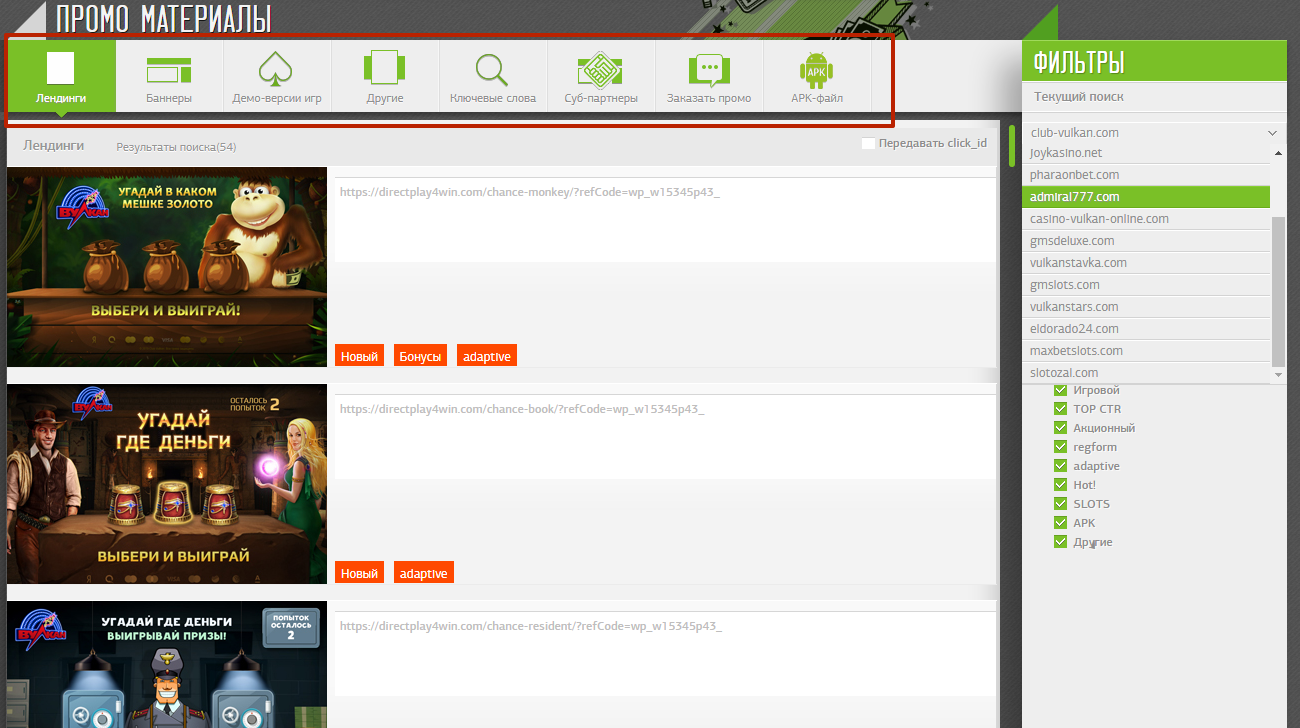This screenshot has height=728, width=1300.
Task: Open the Демо-версии игр spade tab
Action: 277,76
